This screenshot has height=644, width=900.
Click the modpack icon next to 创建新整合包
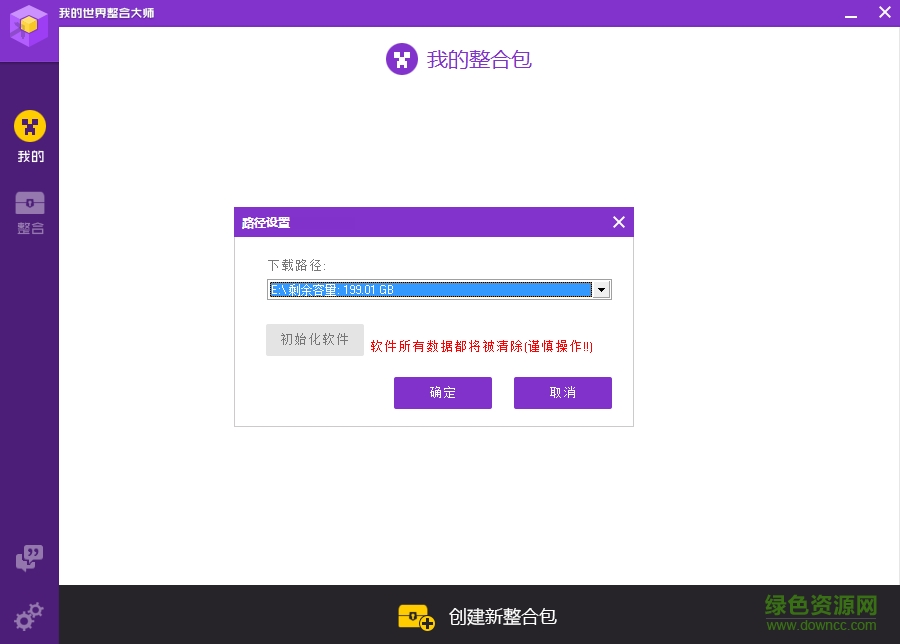(416, 617)
